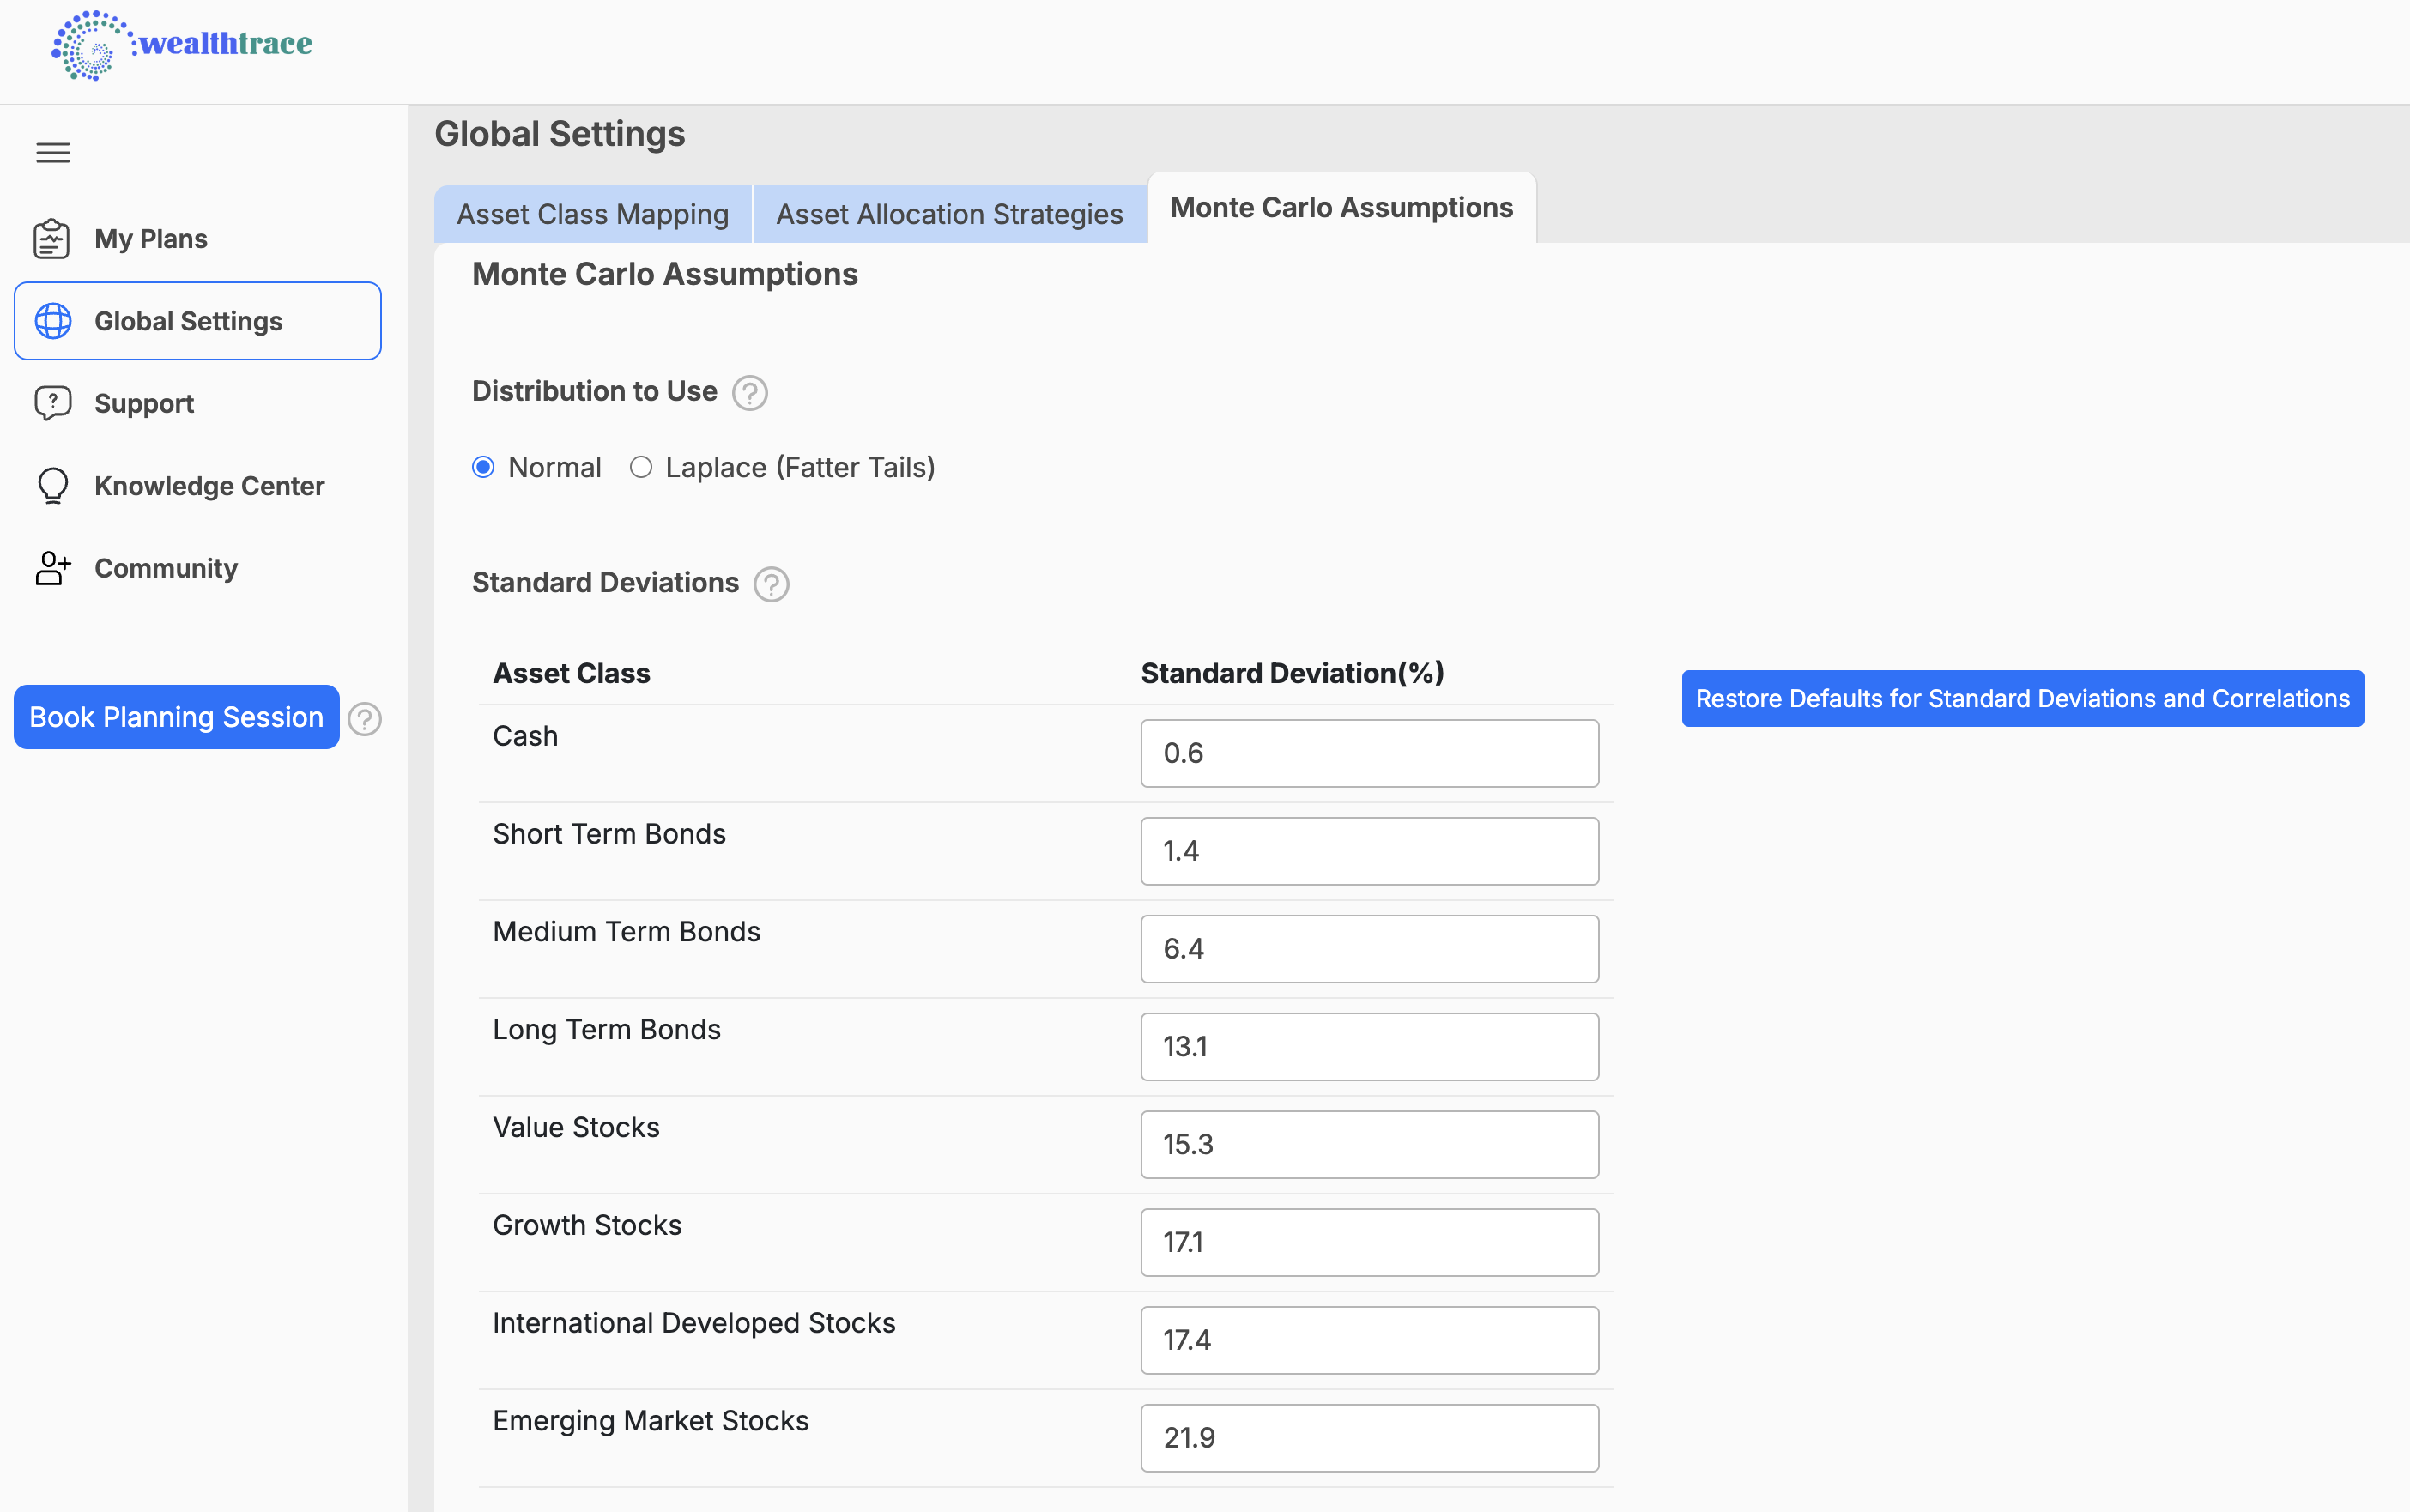
Task: Click the Support chat bubble icon
Action: pyautogui.click(x=52, y=403)
